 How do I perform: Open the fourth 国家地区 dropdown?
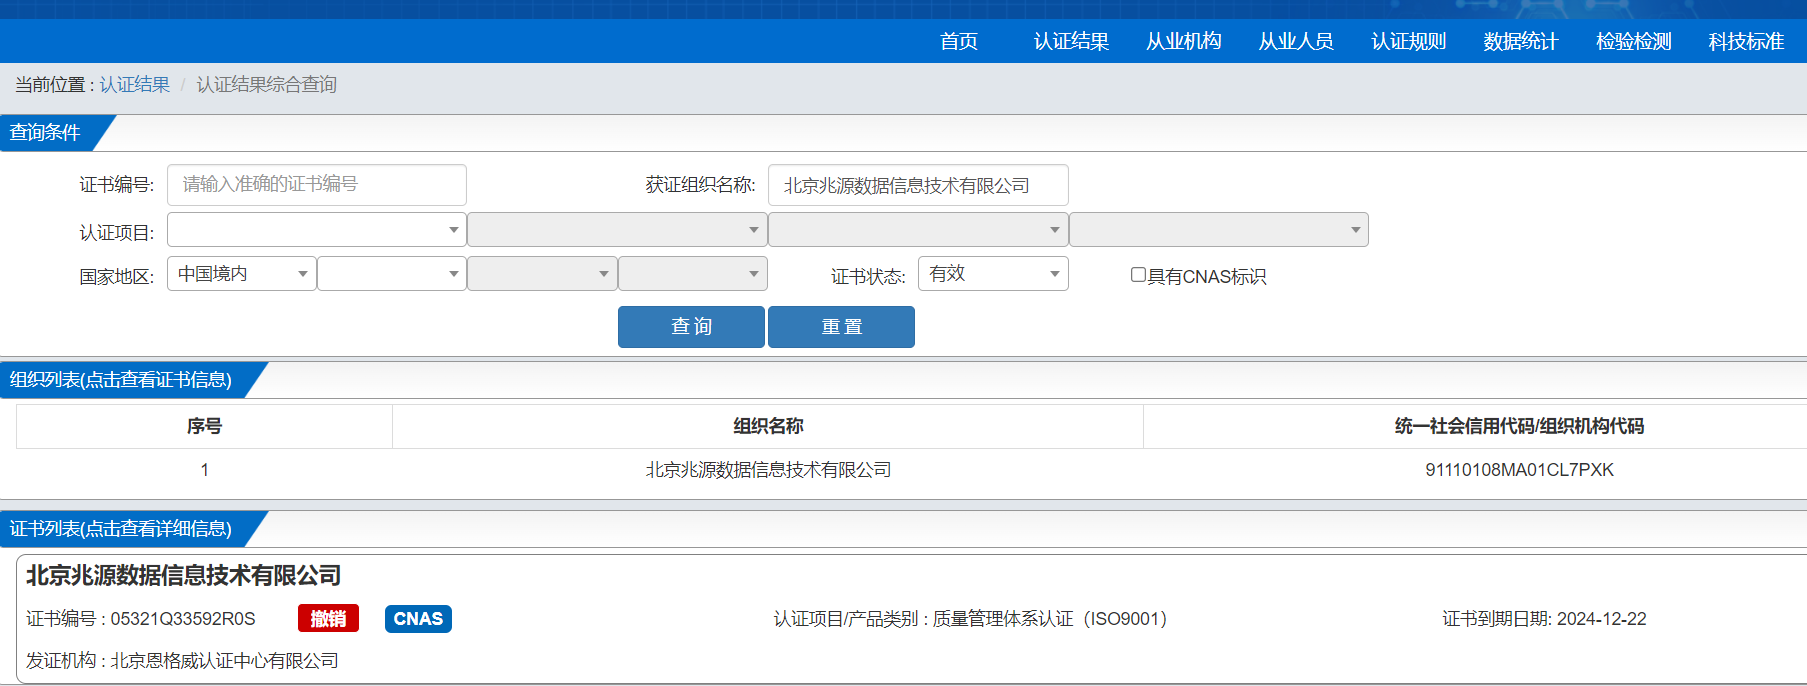tap(693, 274)
